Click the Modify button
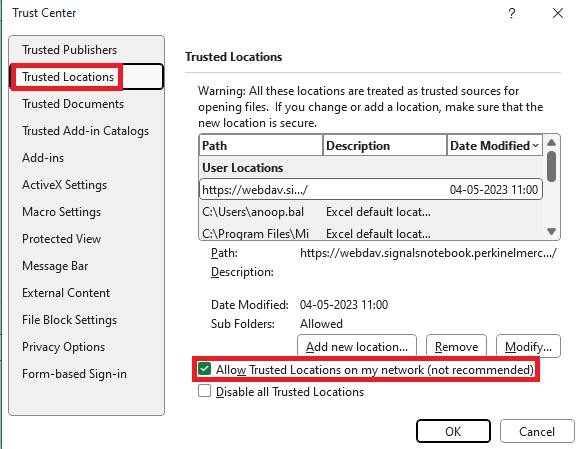 tap(528, 346)
